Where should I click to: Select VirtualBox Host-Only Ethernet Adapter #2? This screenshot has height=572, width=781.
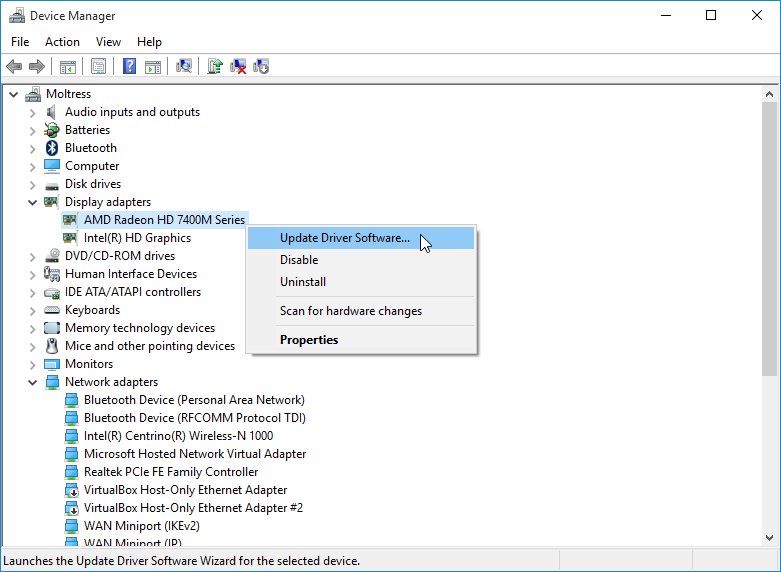193,508
